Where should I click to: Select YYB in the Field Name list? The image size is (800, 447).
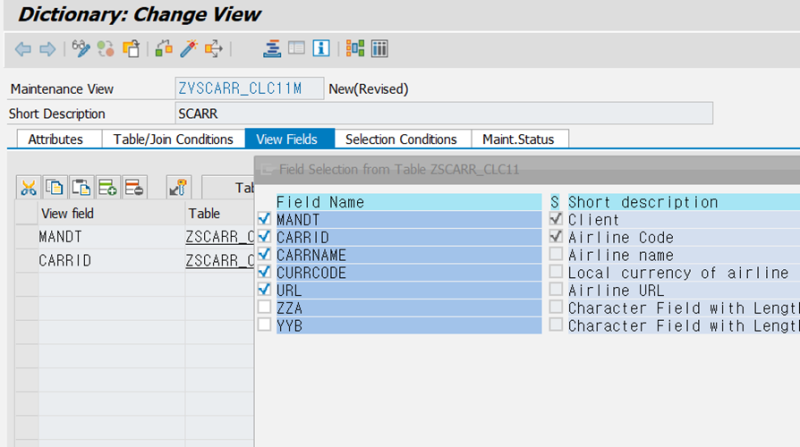point(409,326)
